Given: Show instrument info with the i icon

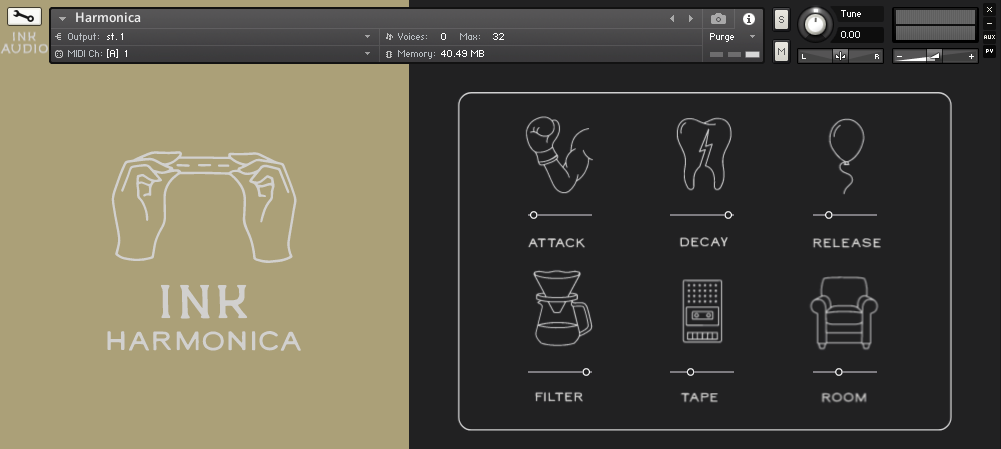Looking at the screenshot, I should point(748,19).
